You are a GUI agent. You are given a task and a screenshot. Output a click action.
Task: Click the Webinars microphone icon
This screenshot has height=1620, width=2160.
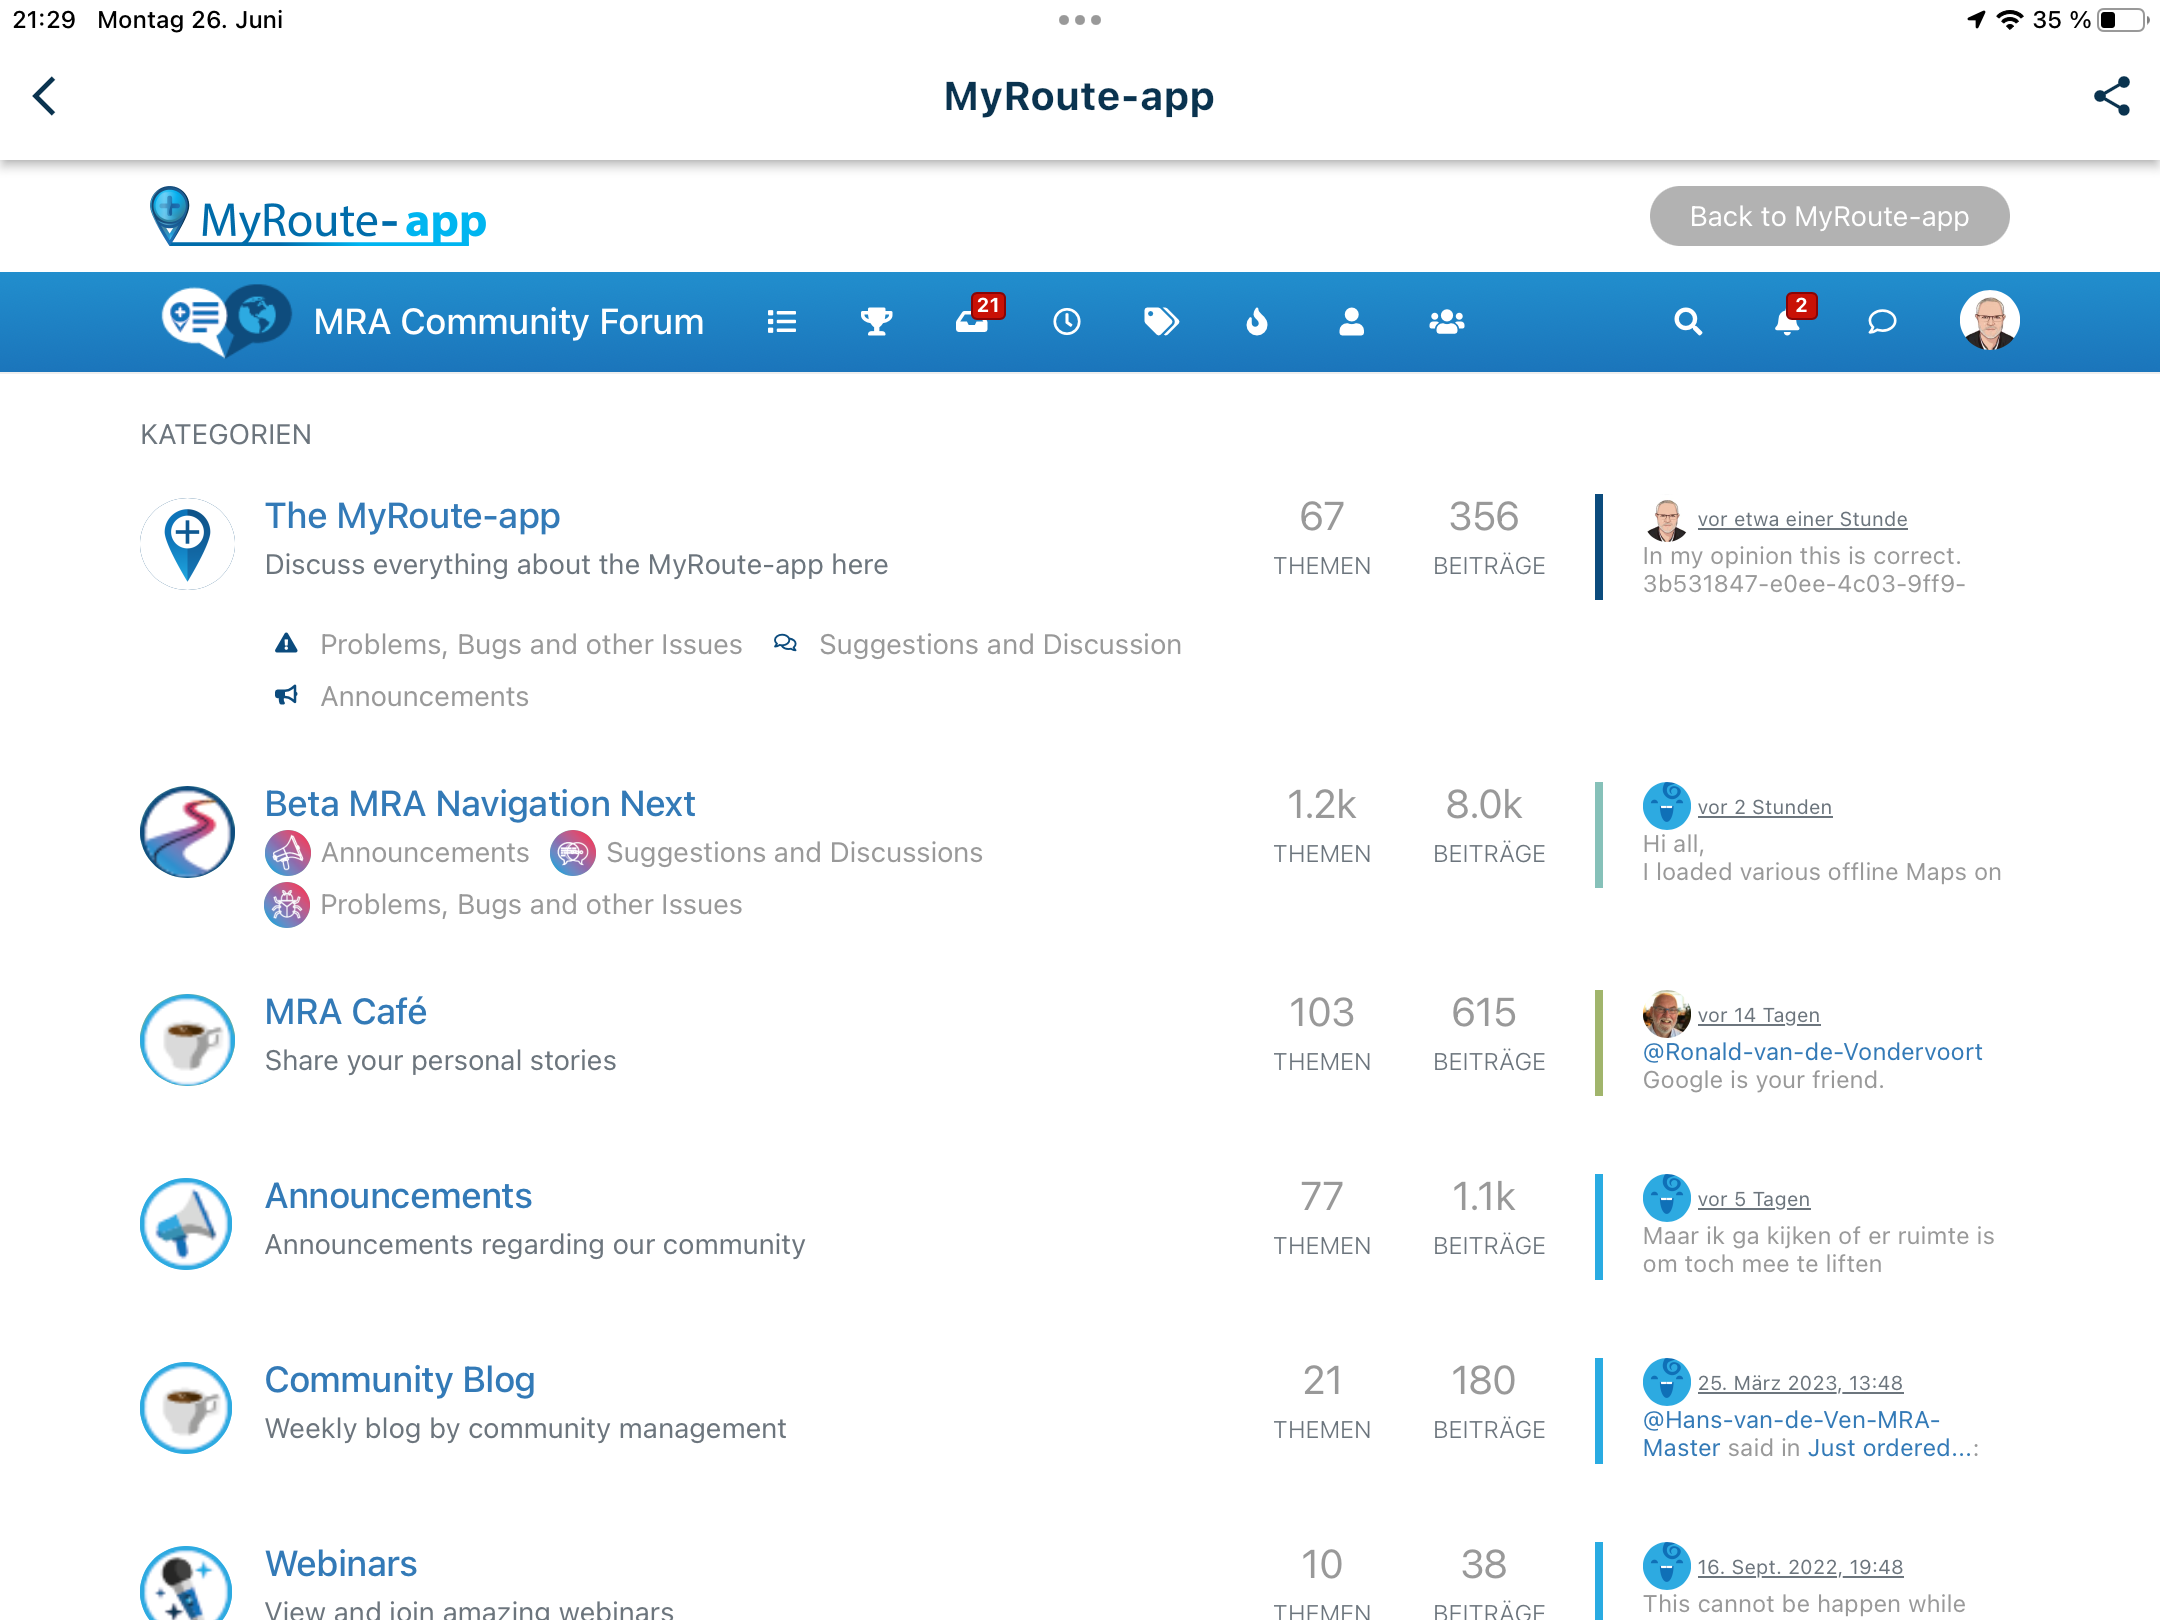click(187, 1583)
